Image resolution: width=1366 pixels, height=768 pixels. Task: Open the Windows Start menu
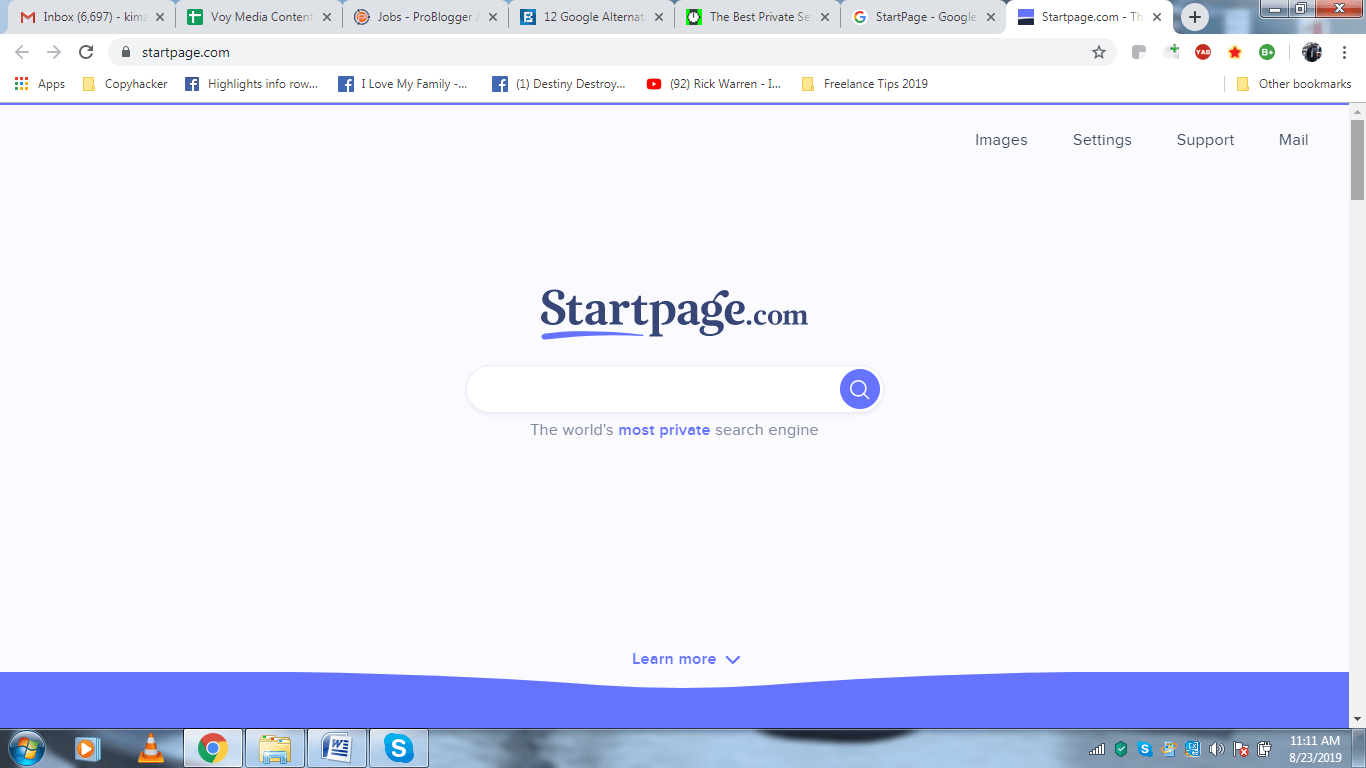pyautogui.click(x=25, y=748)
